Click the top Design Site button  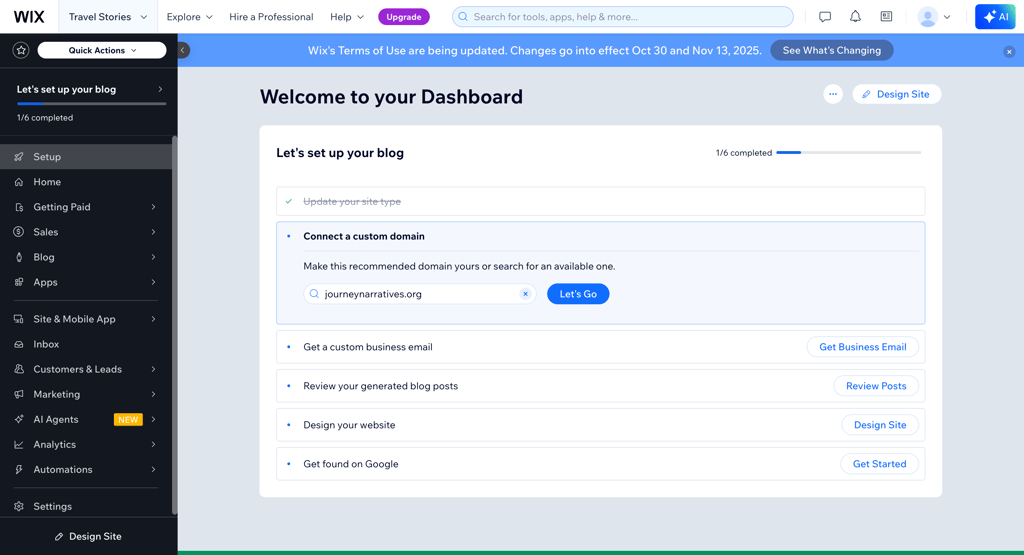tap(896, 94)
